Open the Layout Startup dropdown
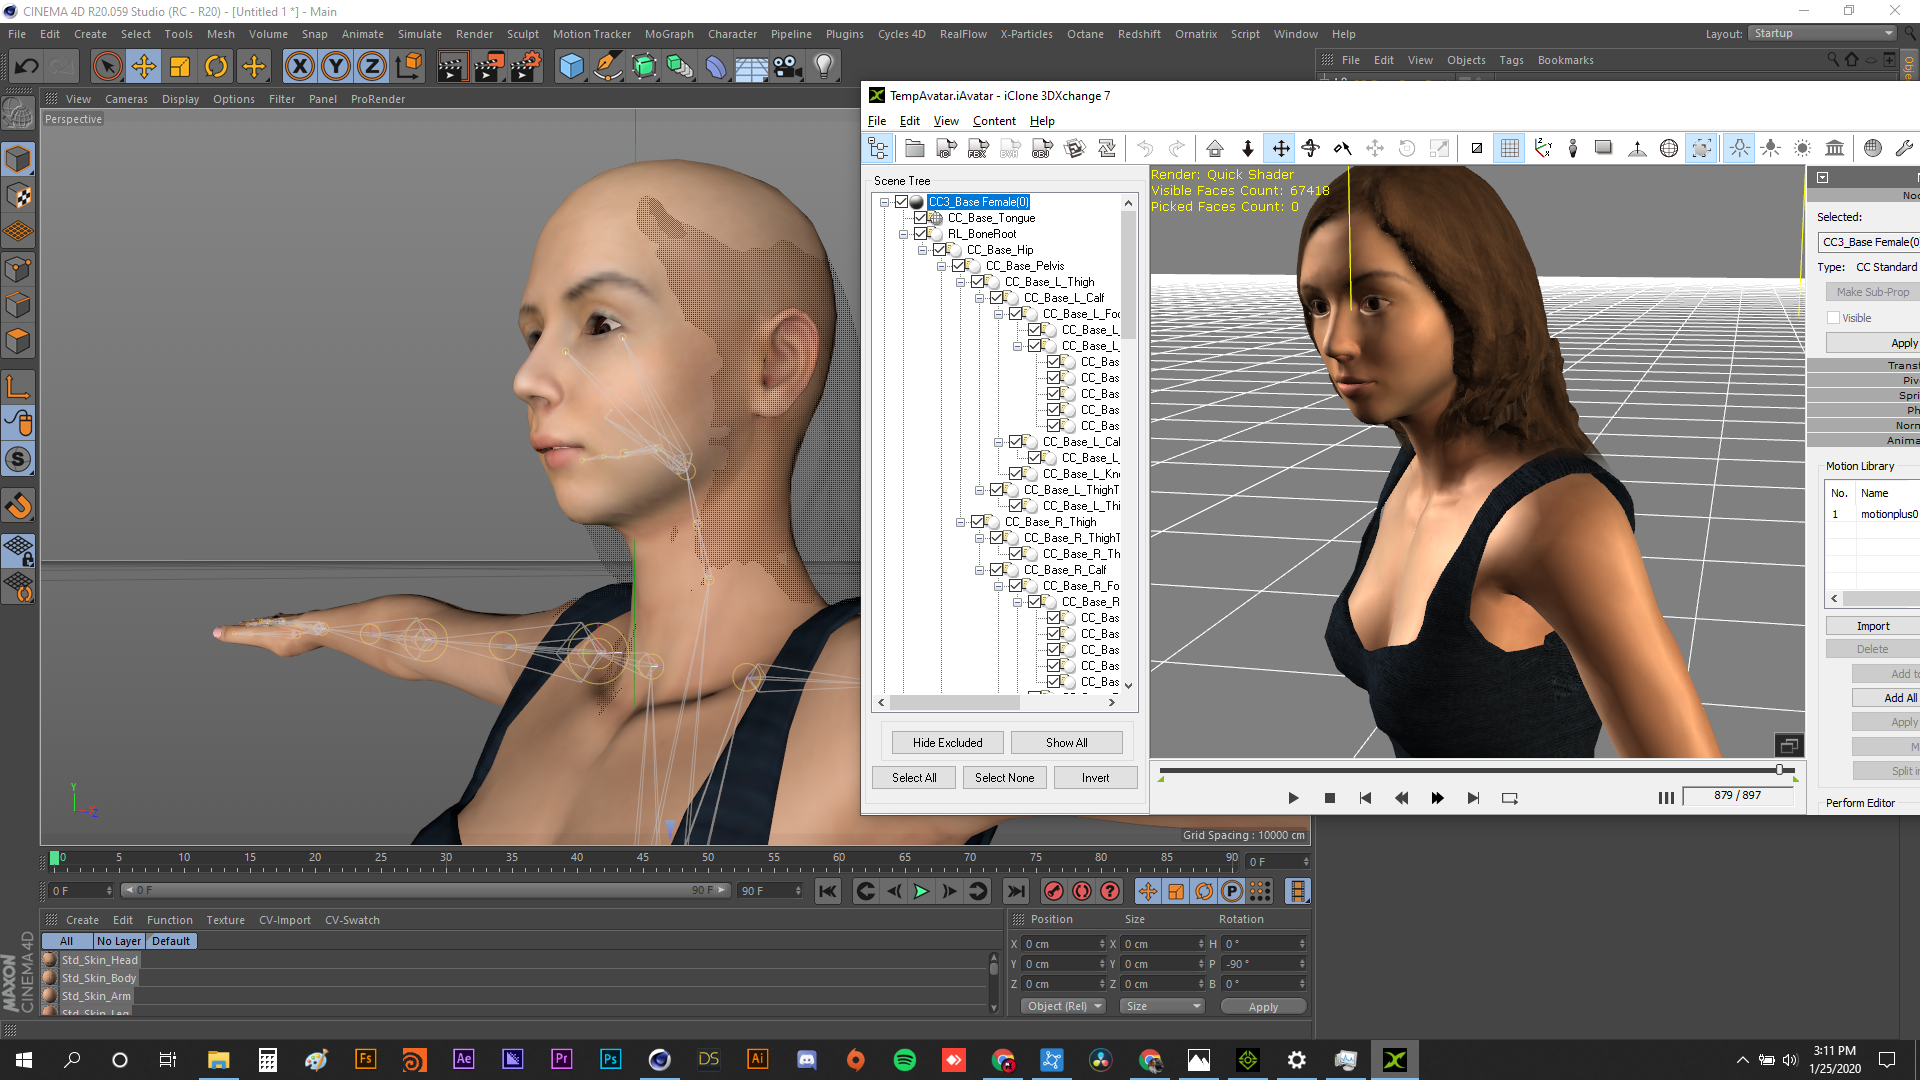The width and height of the screenshot is (1920, 1080). coord(1822,33)
